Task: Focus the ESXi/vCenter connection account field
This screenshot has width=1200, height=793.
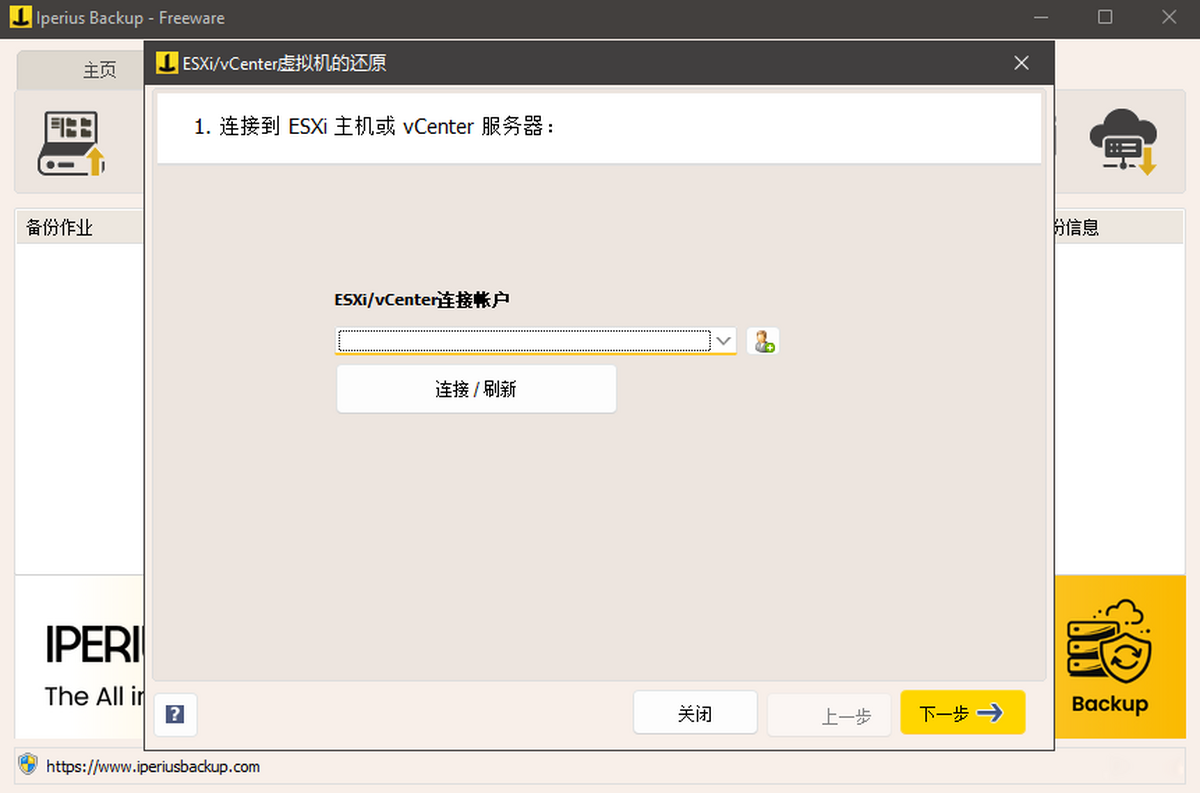Action: [x=524, y=342]
